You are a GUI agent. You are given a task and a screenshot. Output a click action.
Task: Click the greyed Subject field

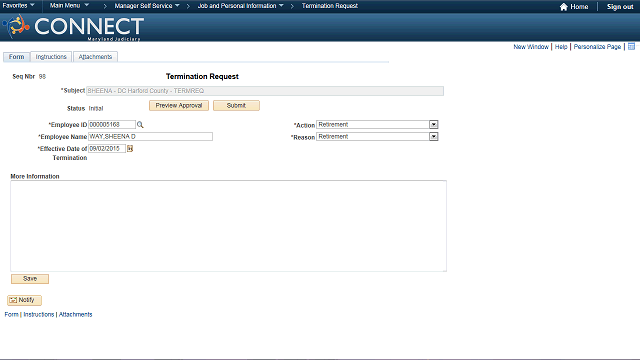pos(265,91)
